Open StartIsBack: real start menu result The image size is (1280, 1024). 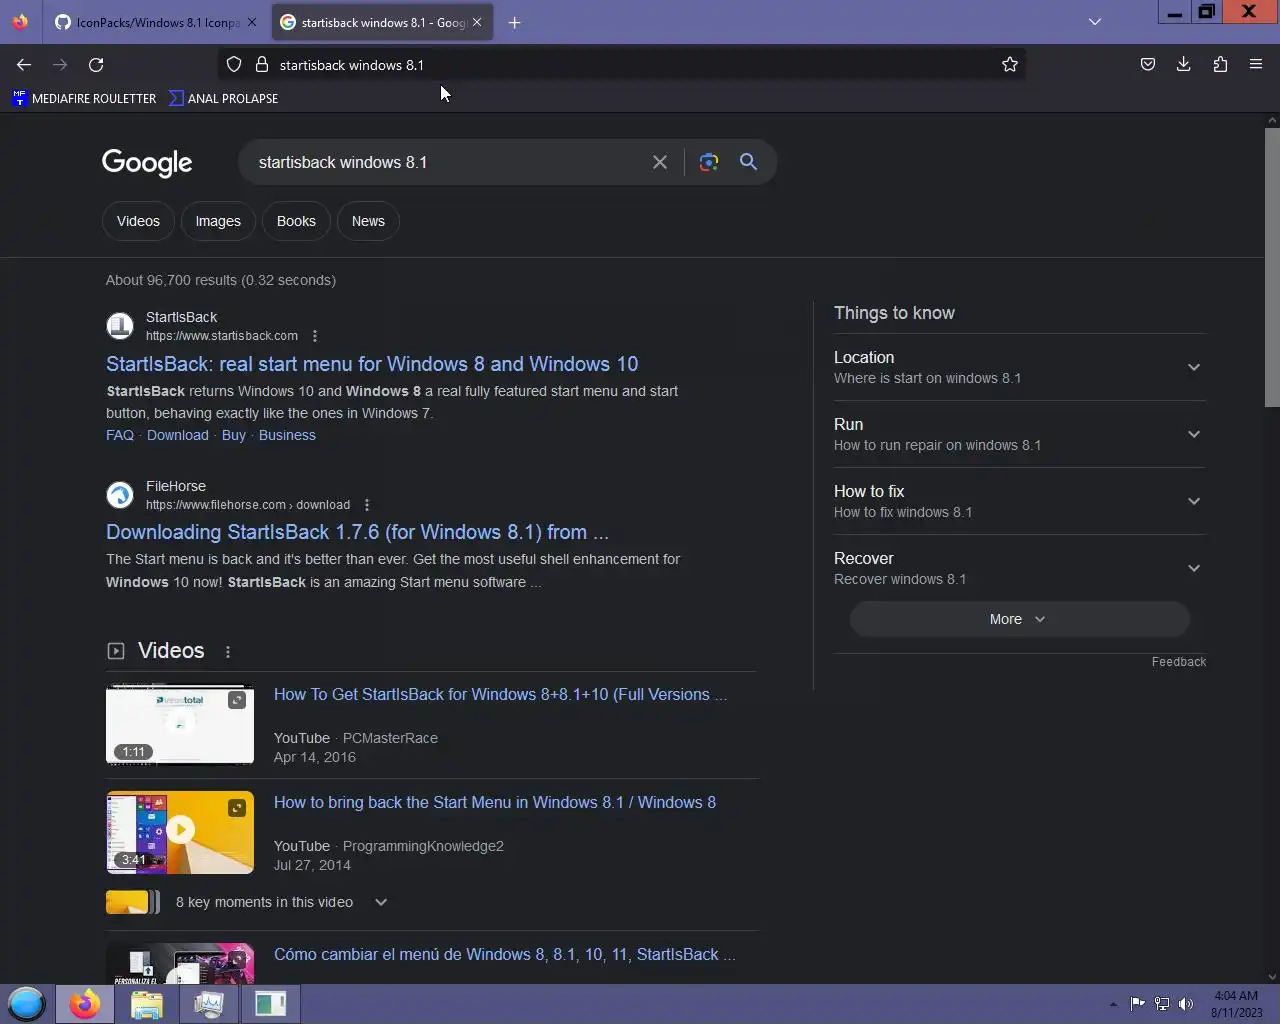coord(372,364)
